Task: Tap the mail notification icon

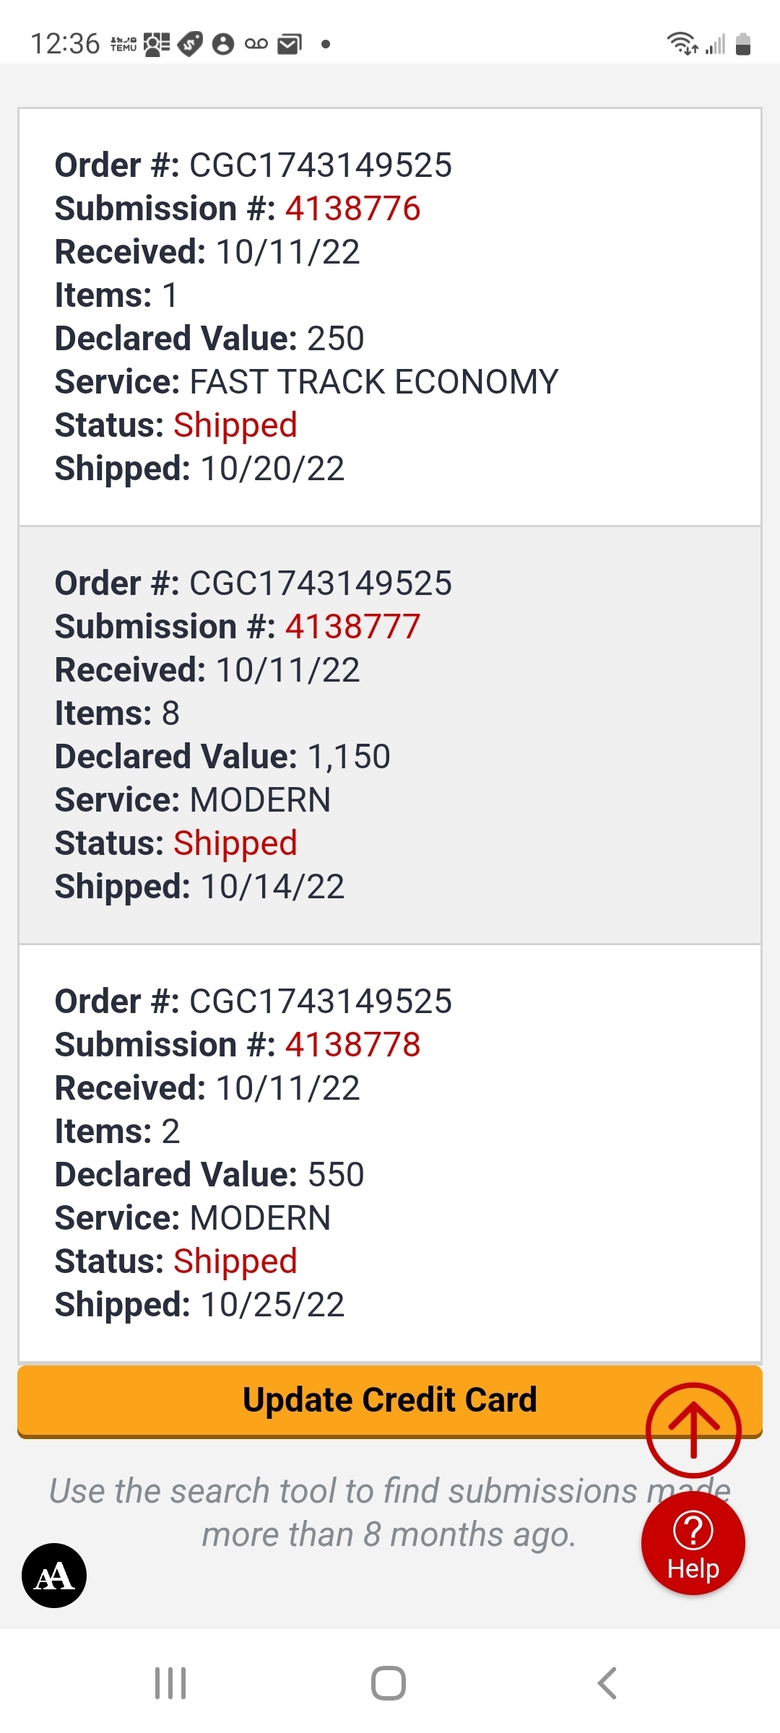Action: pyautogui.click(x=289, y=44)
